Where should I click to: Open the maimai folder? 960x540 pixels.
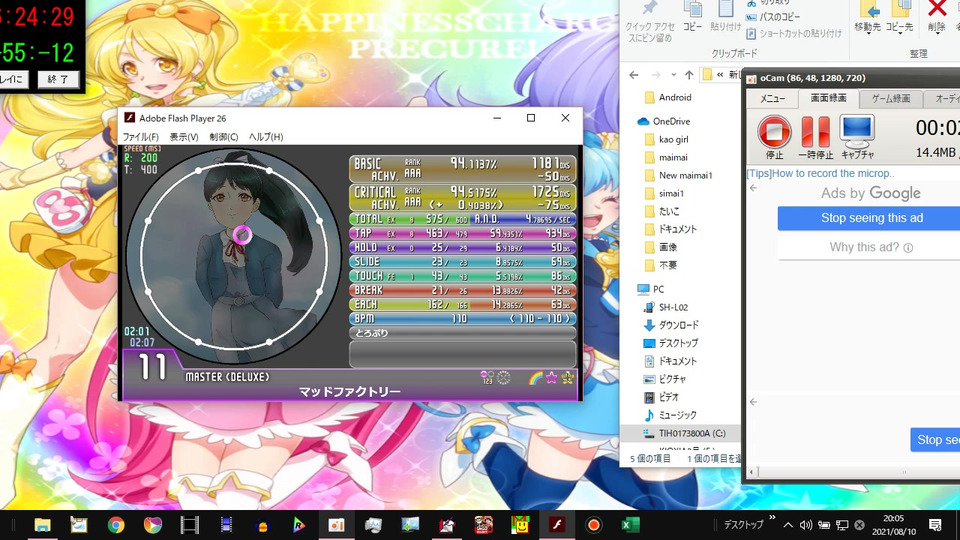point(673,157)
